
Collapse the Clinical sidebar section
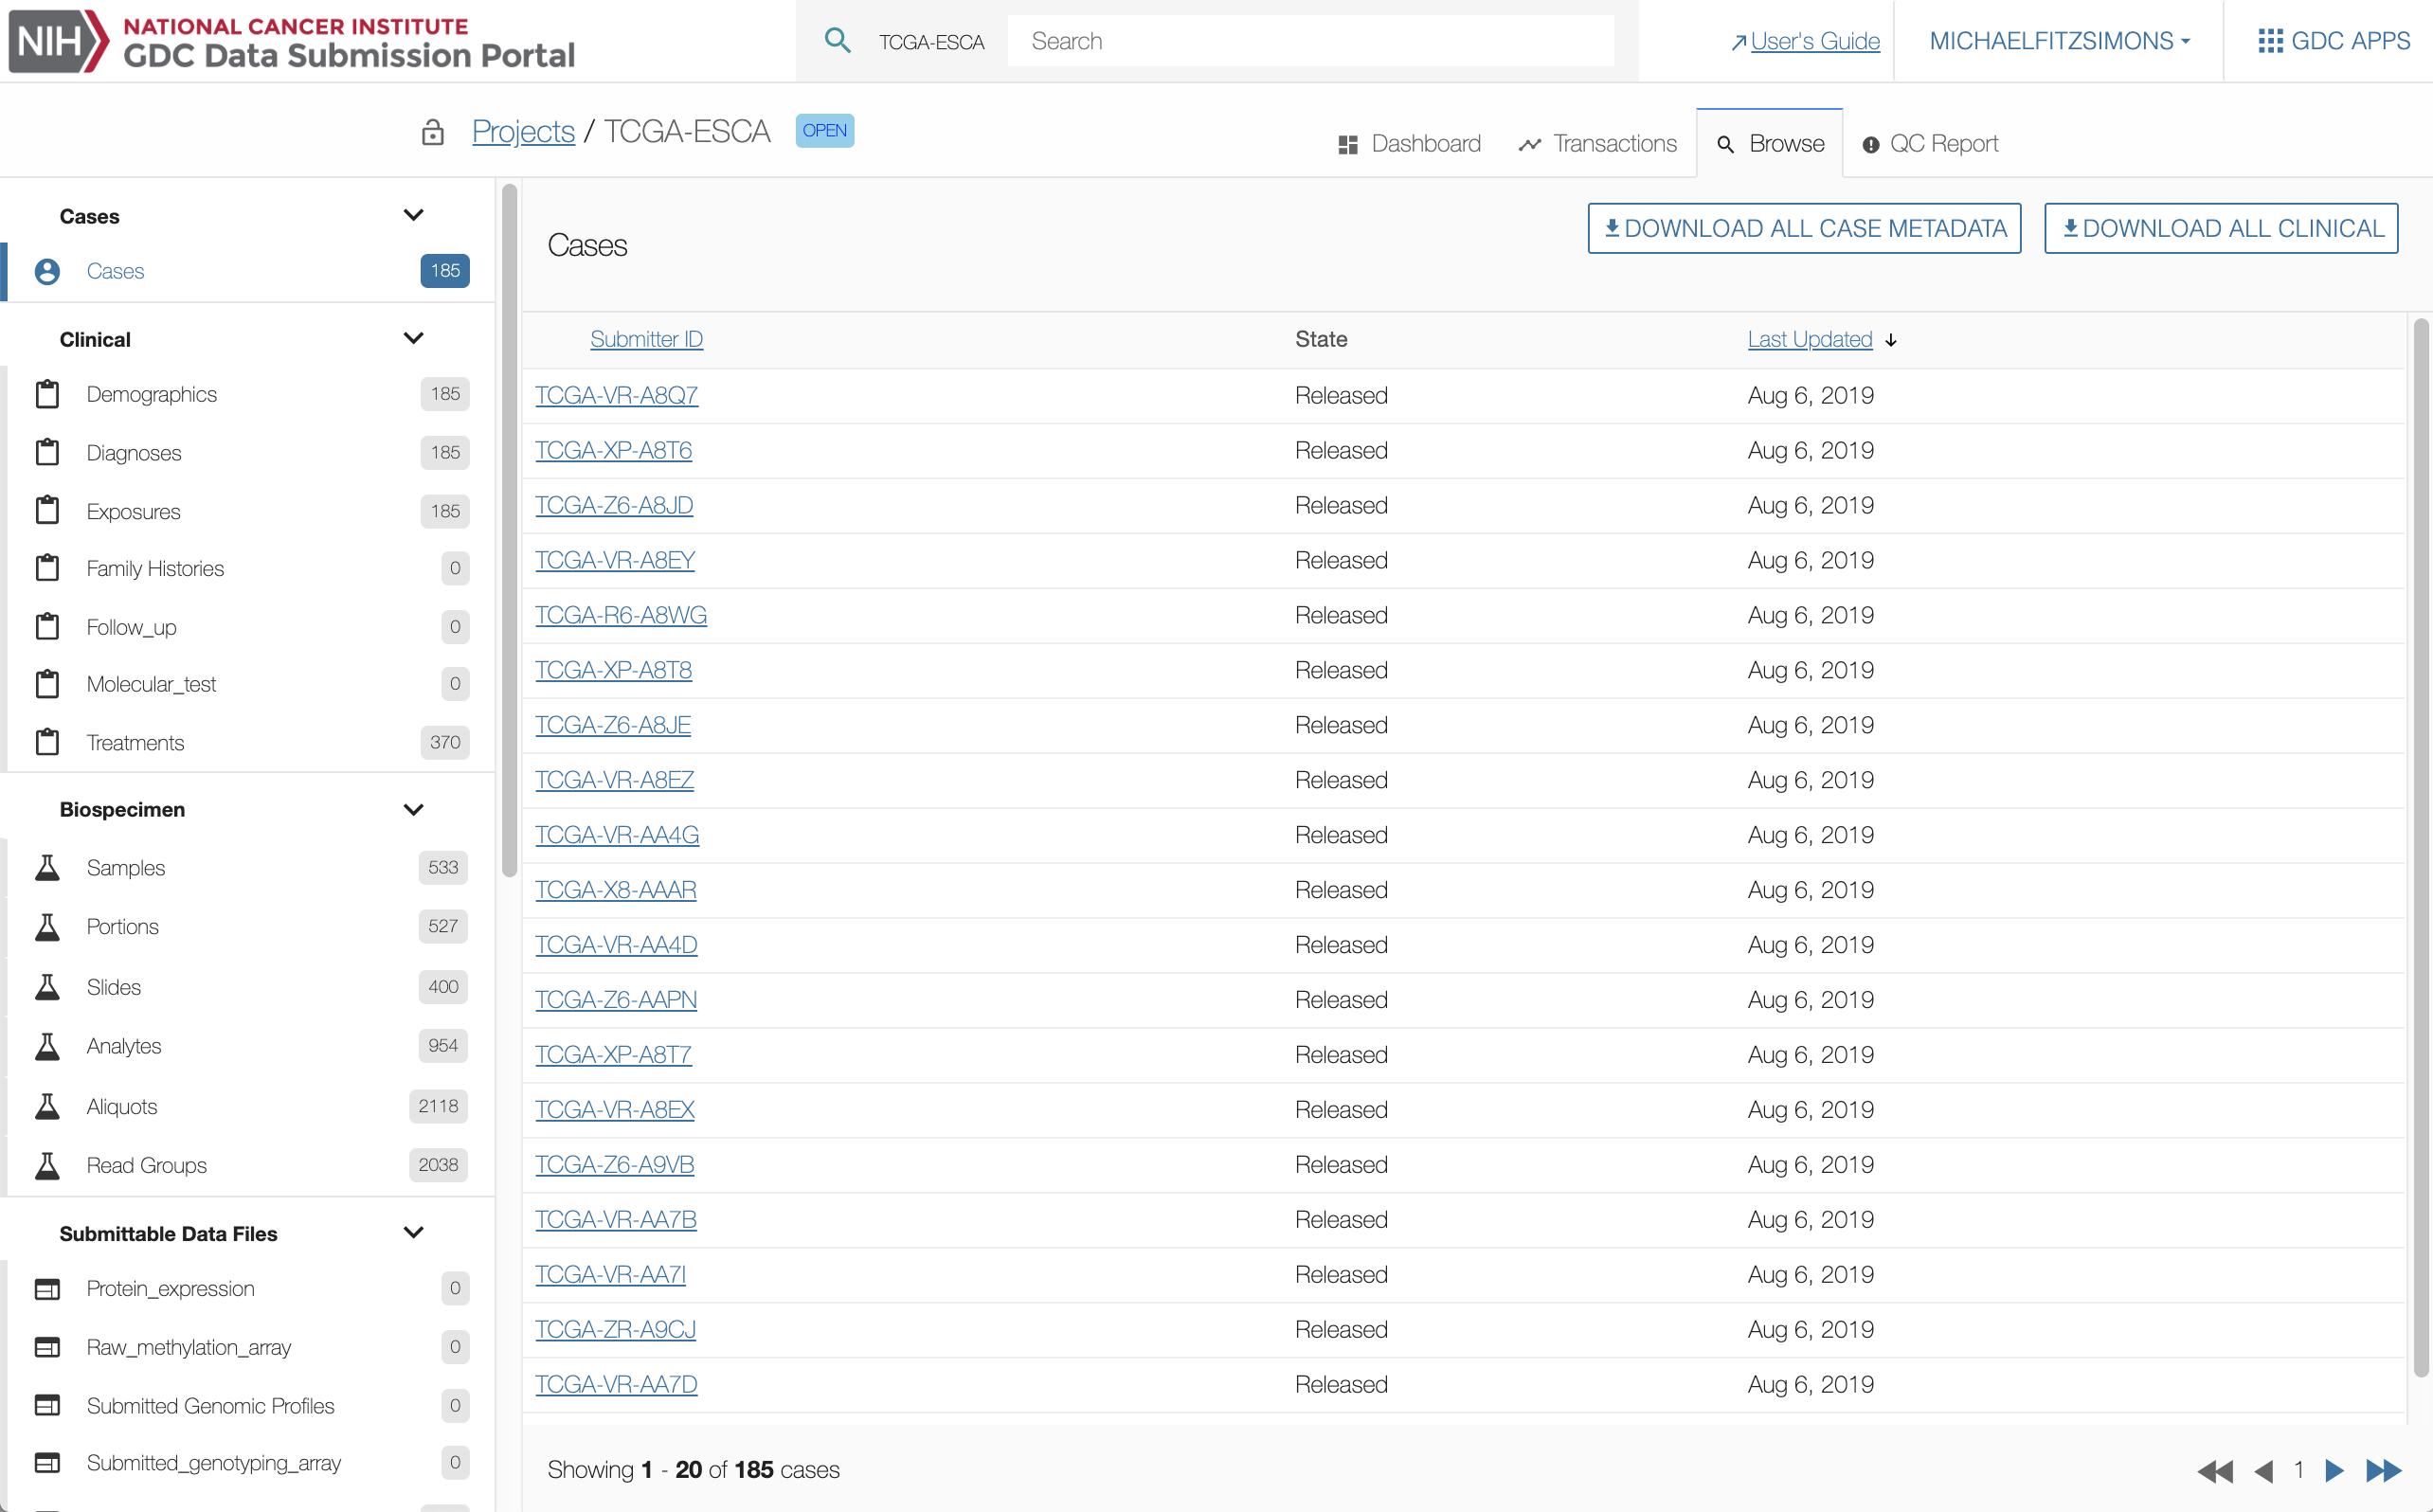point(413,338)
